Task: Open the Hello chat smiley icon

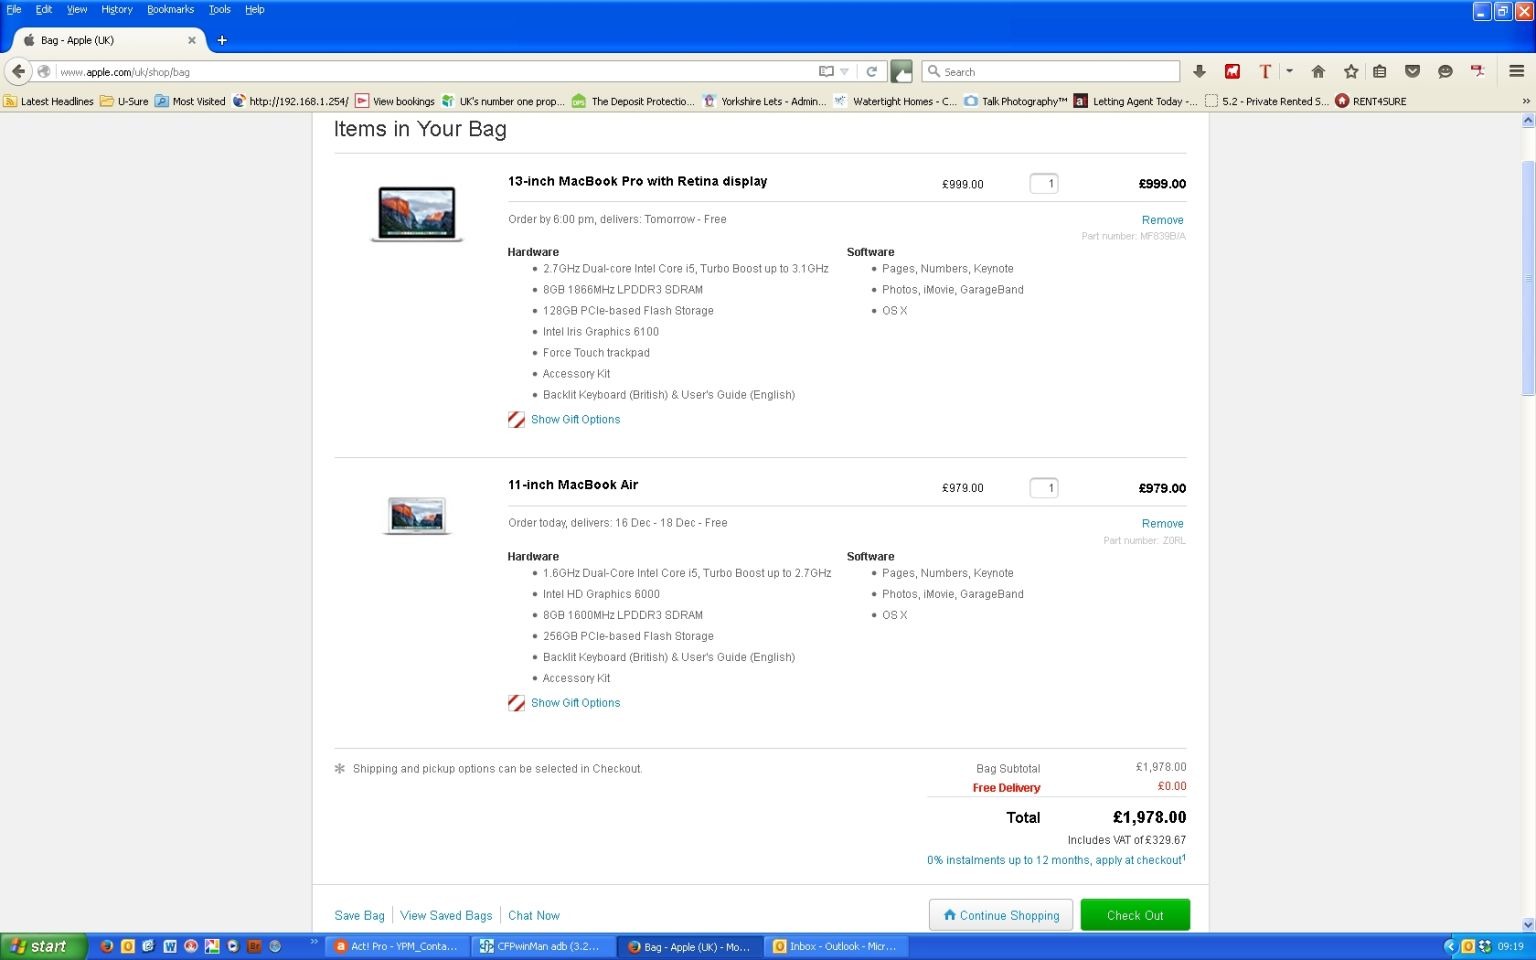Action: point(1445,71)
